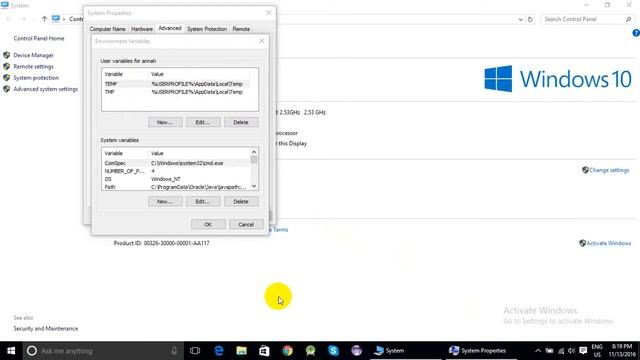This screenshot has width=640, height=360.
Task: Open File Explorer from the taskbar
Action: pyautogui.click(x=242, y=351)
